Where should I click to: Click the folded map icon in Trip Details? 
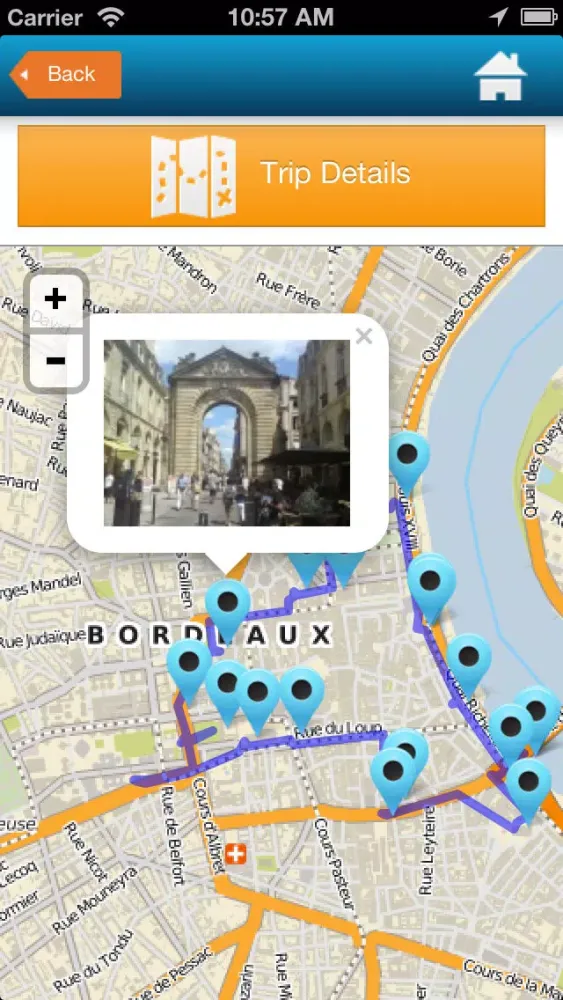[193, 177]
